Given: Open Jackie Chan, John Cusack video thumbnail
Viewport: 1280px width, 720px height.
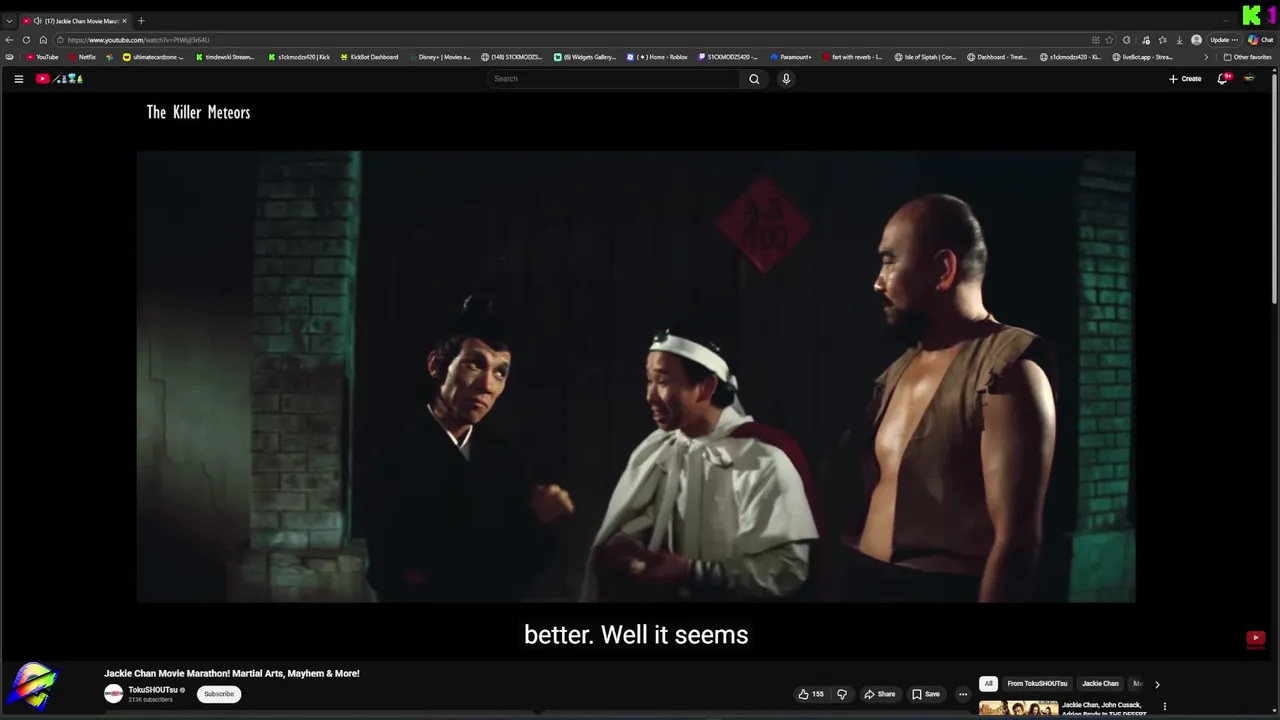Looking at the screenshot, I should pyautogui.click(x=1018, y=709).
